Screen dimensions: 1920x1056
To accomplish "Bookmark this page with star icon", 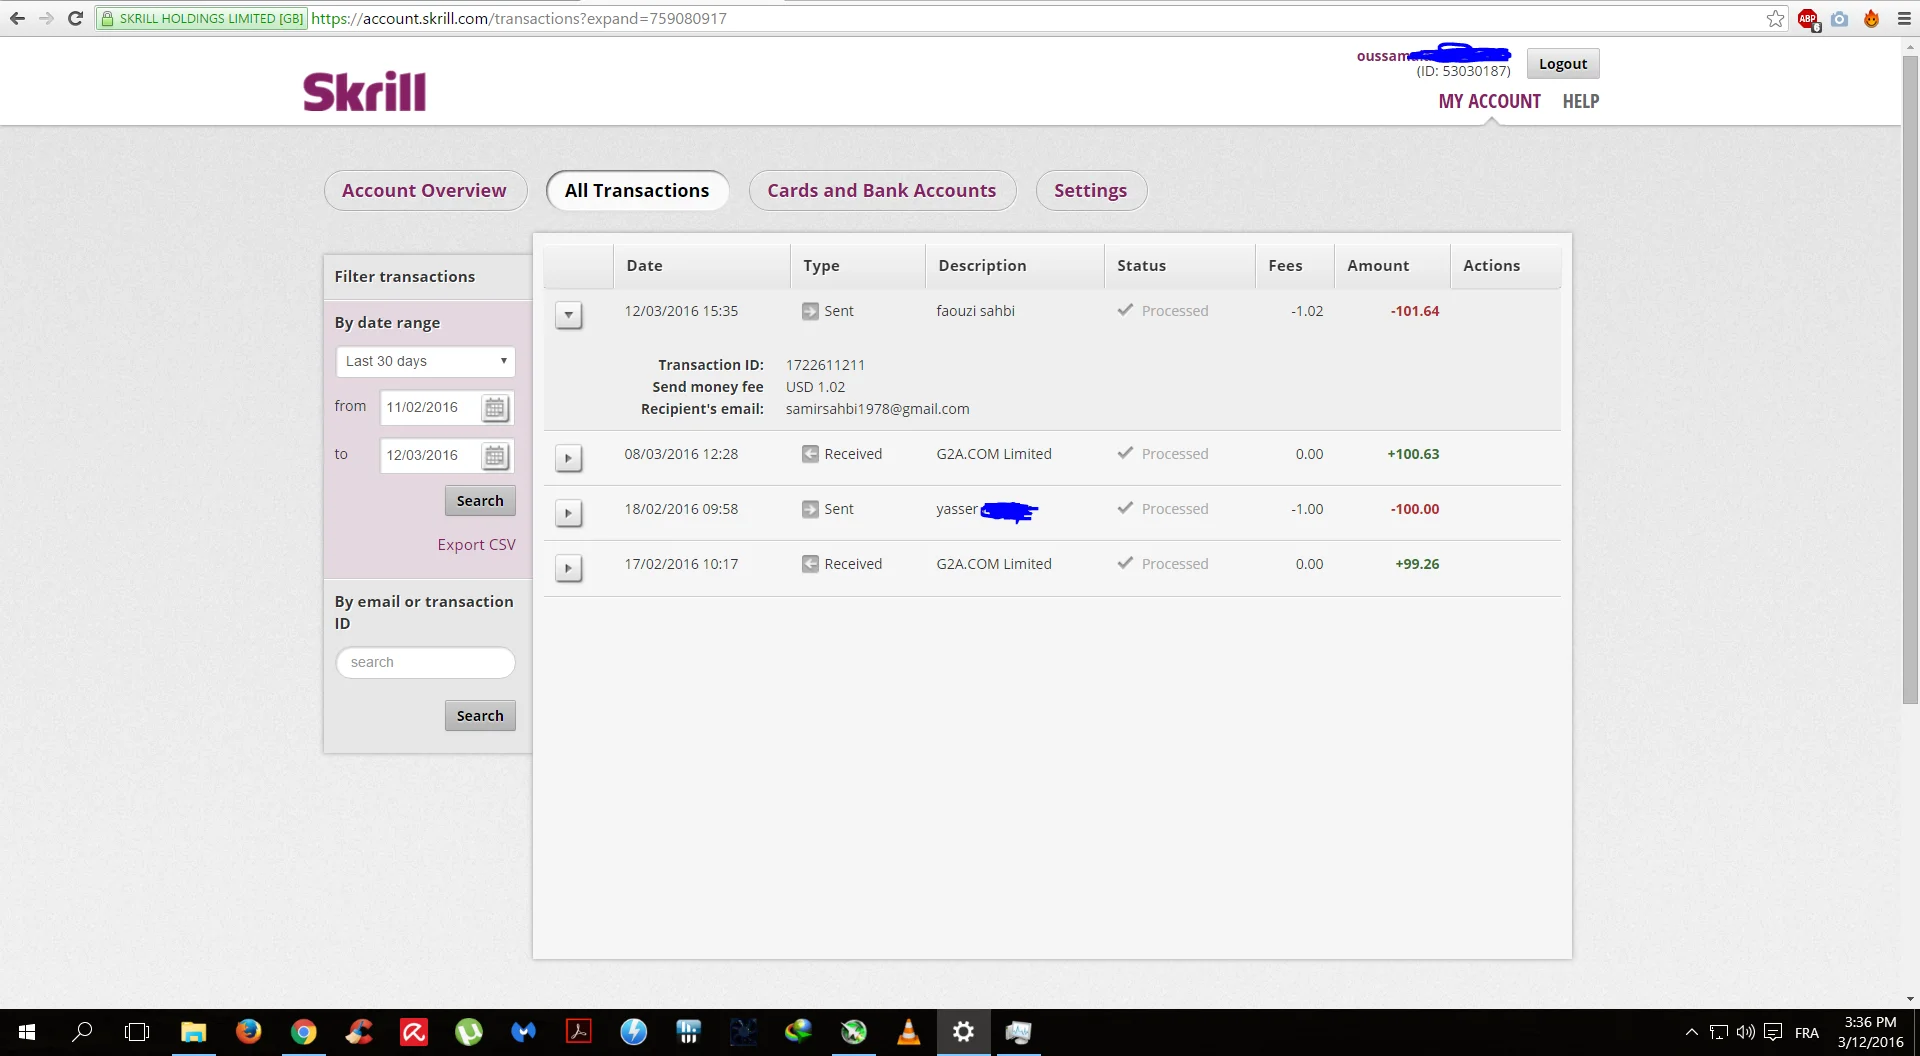I will click(1775, 18).
